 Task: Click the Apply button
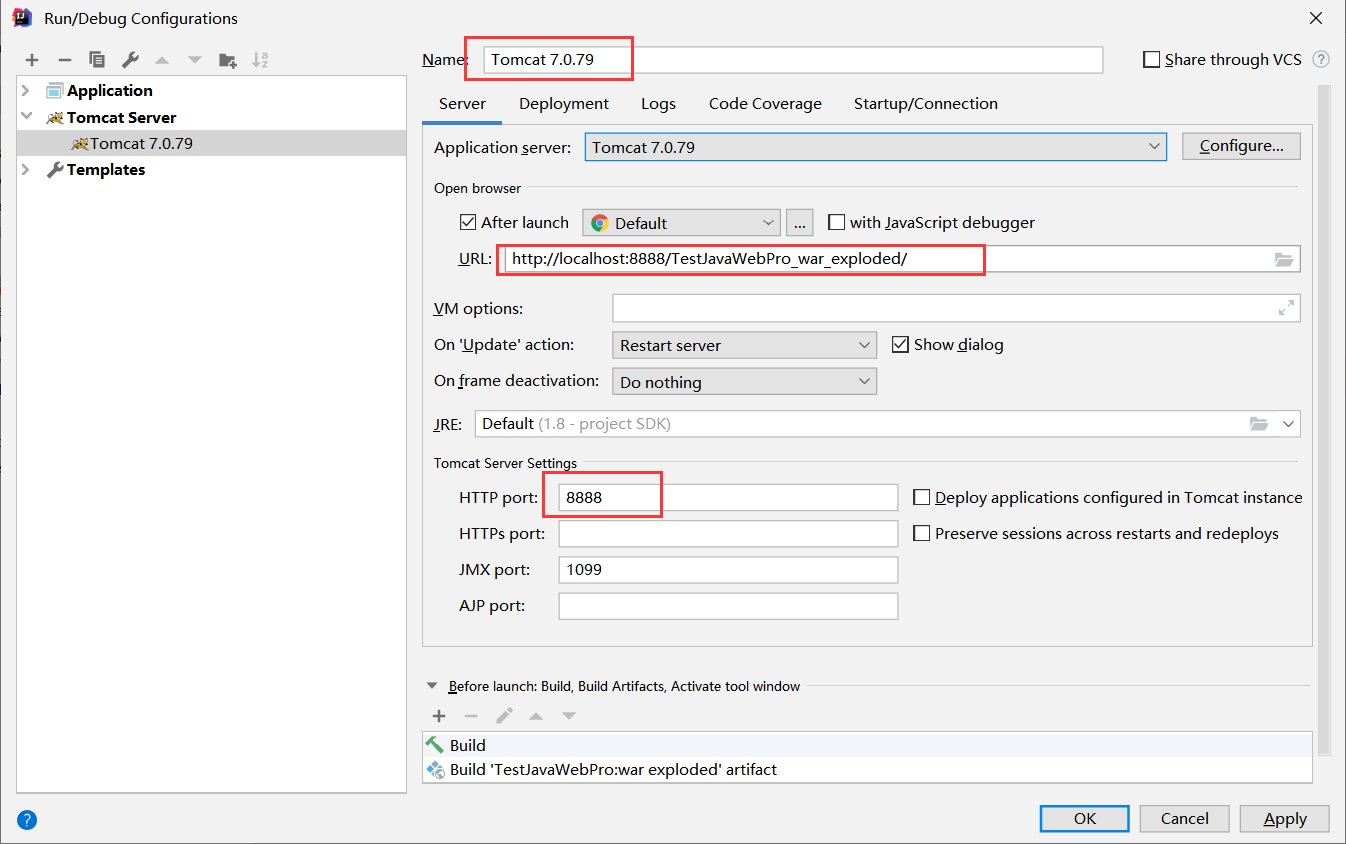click(x=1285, y=818)
